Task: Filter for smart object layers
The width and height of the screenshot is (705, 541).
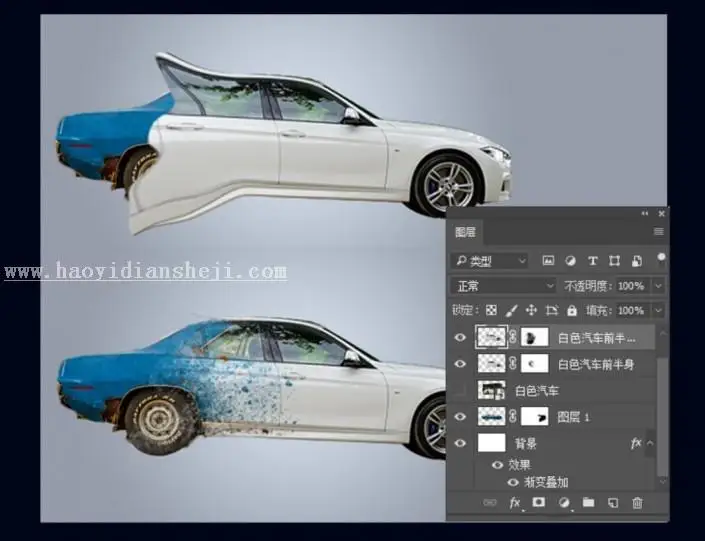Action: pyautogui.click(x=637, y=261)
